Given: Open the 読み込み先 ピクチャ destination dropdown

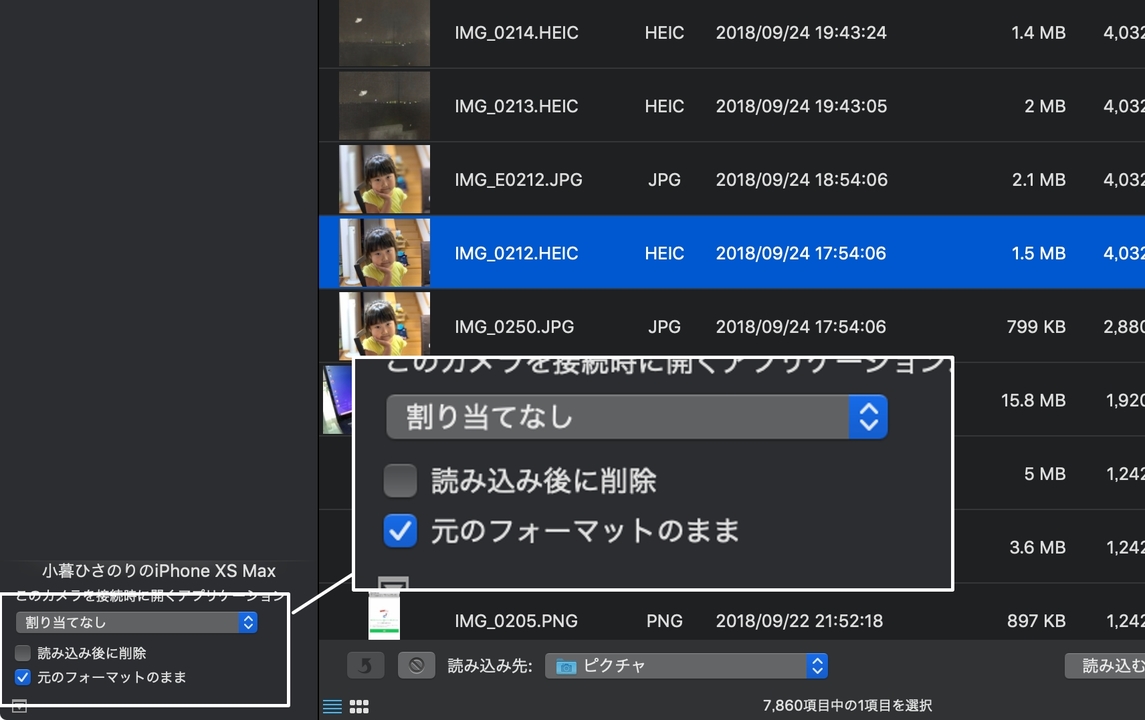Looking at the screenshot, I should [x=686, y=666].
